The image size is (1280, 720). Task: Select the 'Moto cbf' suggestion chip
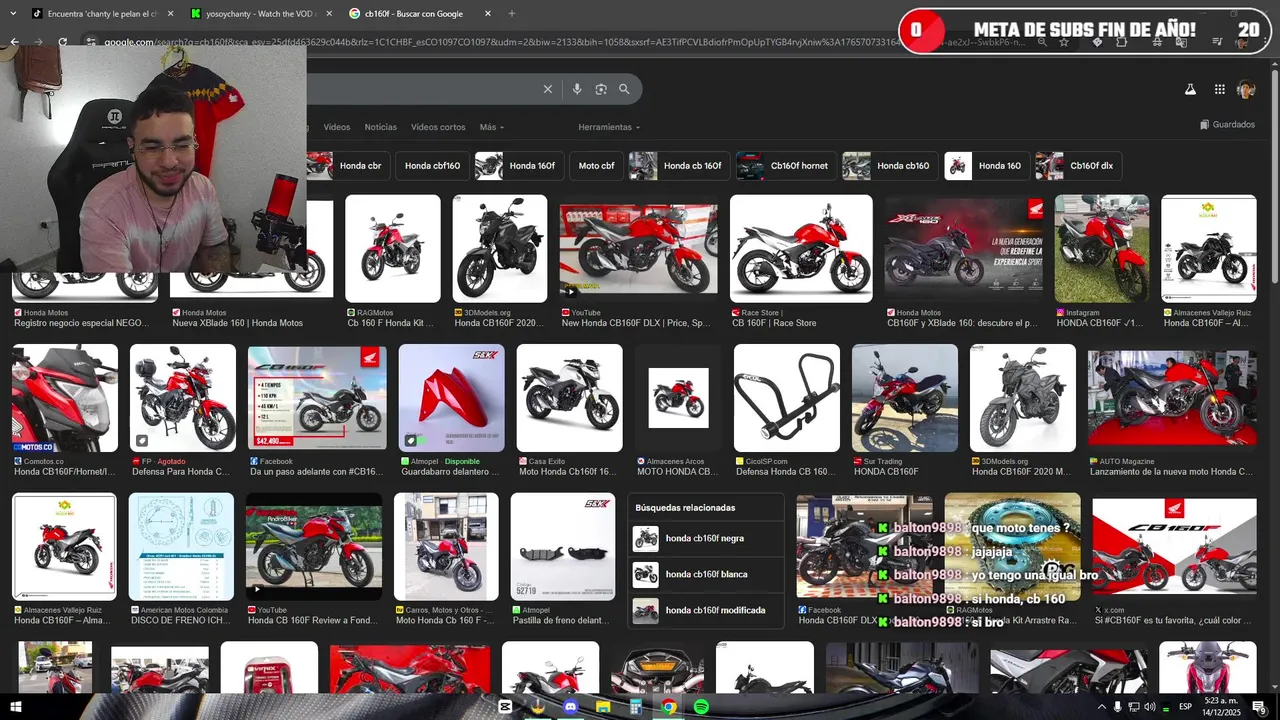click(x=596, y=166)
